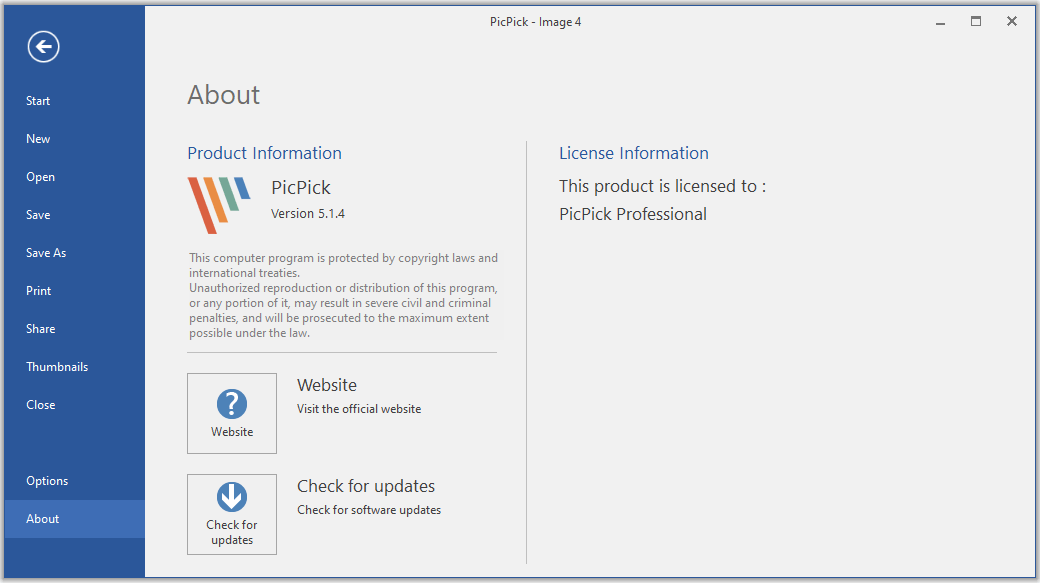Click the back arrow circle icon
Image resolution: width=1040 pixels, height=583 pixels.
tap(44, 46)
